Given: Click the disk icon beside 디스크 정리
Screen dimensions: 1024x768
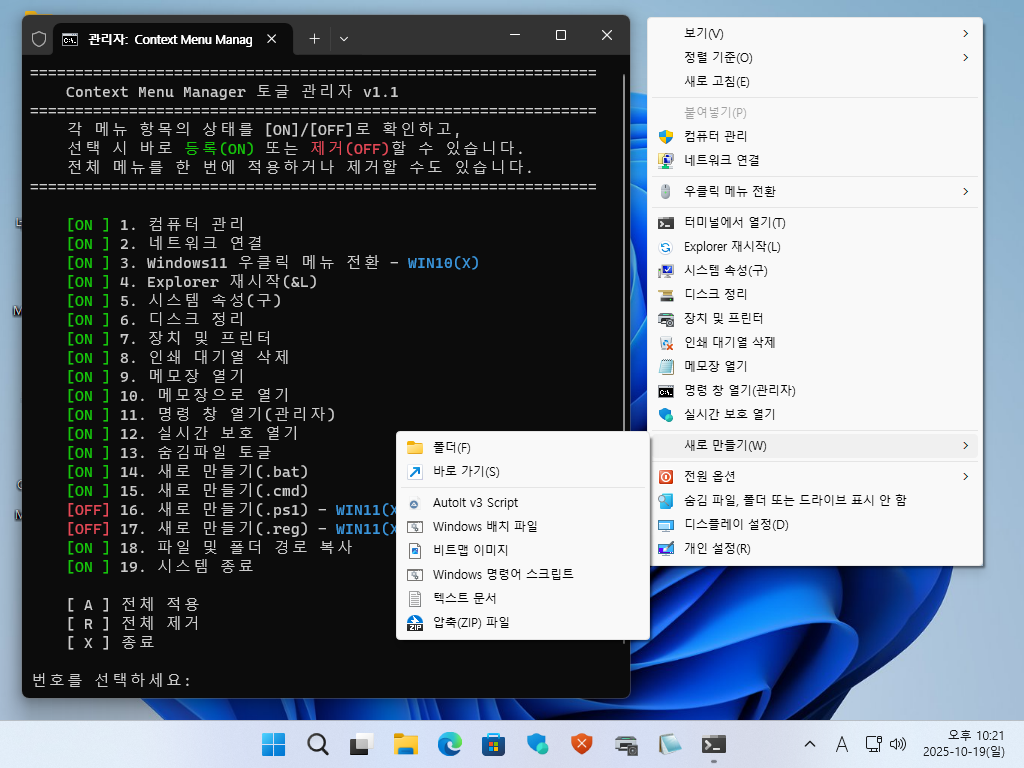Looking at the screenshot, I should [x=665, y=295].
